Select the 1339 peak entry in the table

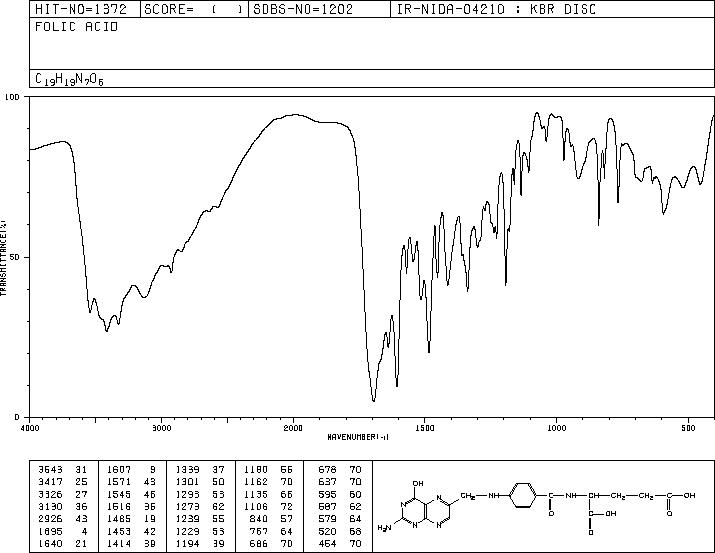[x=200, y=470]
